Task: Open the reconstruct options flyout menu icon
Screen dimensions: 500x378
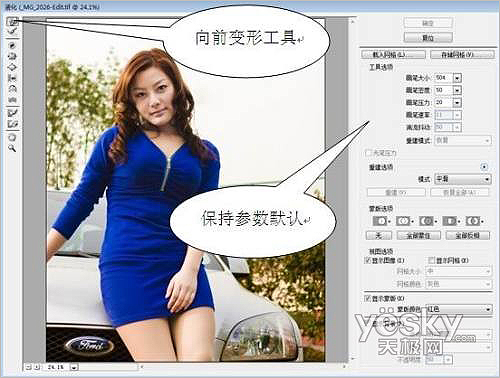Action: [x=484, y=167]
